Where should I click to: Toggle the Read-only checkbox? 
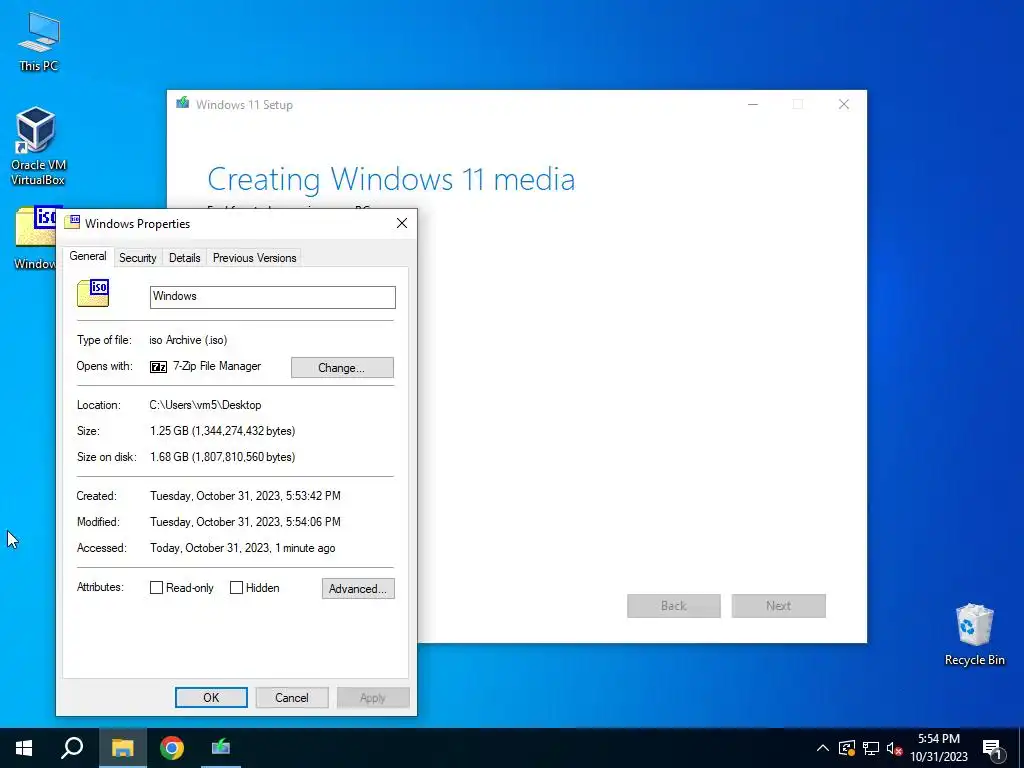(156, 588)
